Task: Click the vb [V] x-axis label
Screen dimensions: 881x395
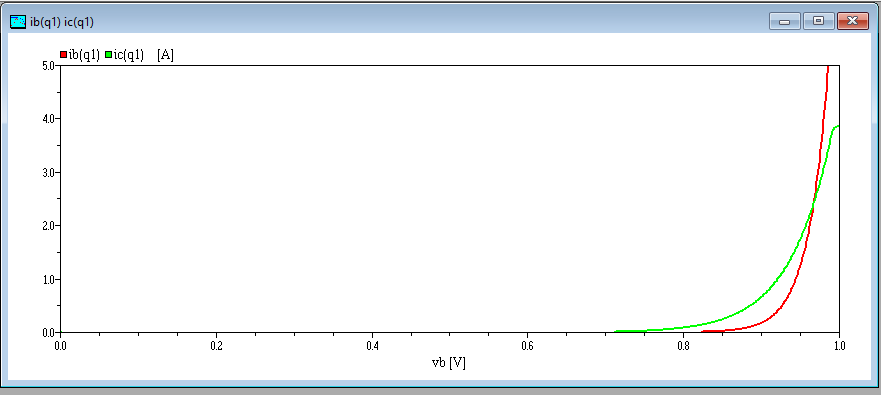Action: point(448,362)
